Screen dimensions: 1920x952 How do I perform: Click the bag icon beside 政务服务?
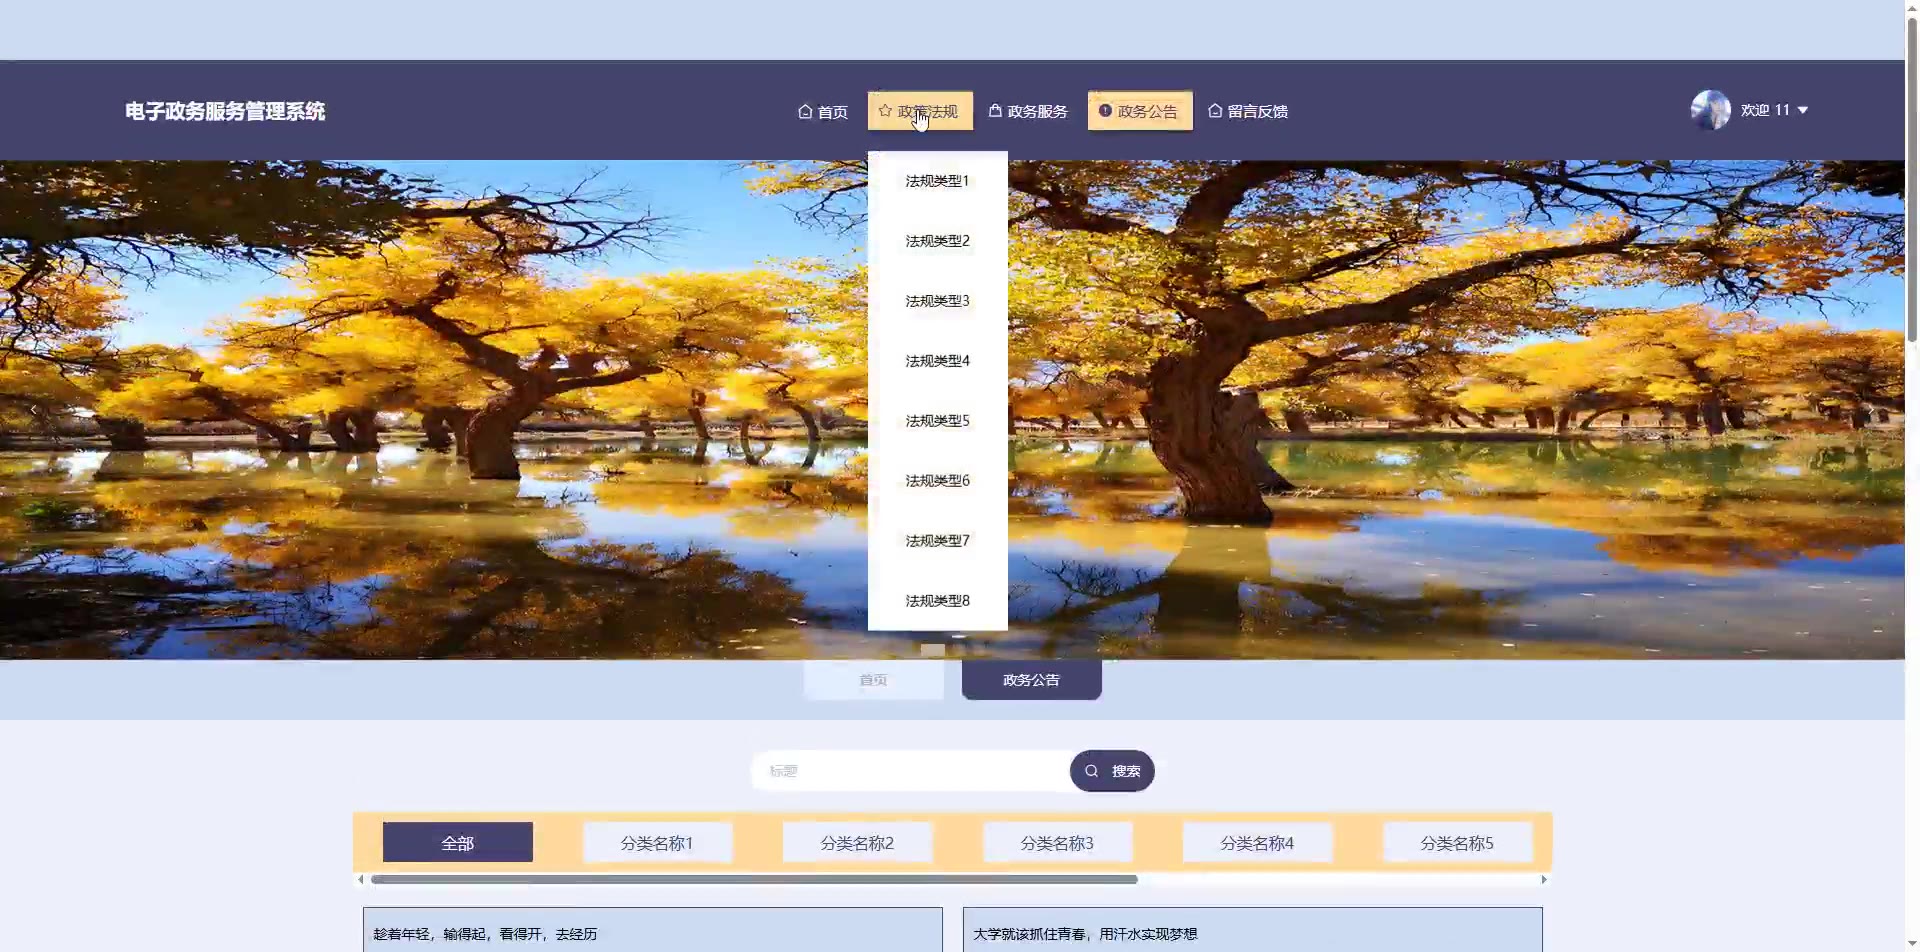pos(995,110)
